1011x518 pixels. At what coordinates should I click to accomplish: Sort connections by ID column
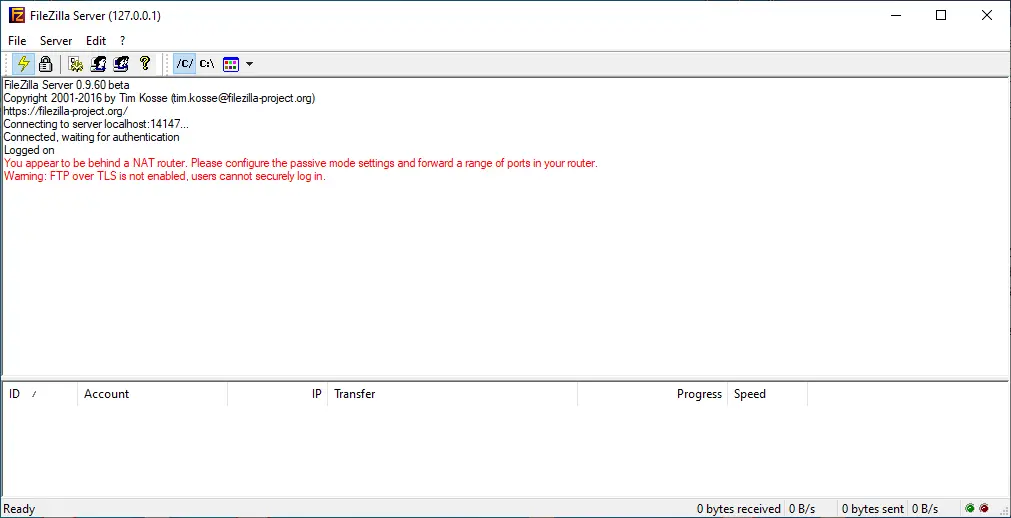(x=40, y=393)
